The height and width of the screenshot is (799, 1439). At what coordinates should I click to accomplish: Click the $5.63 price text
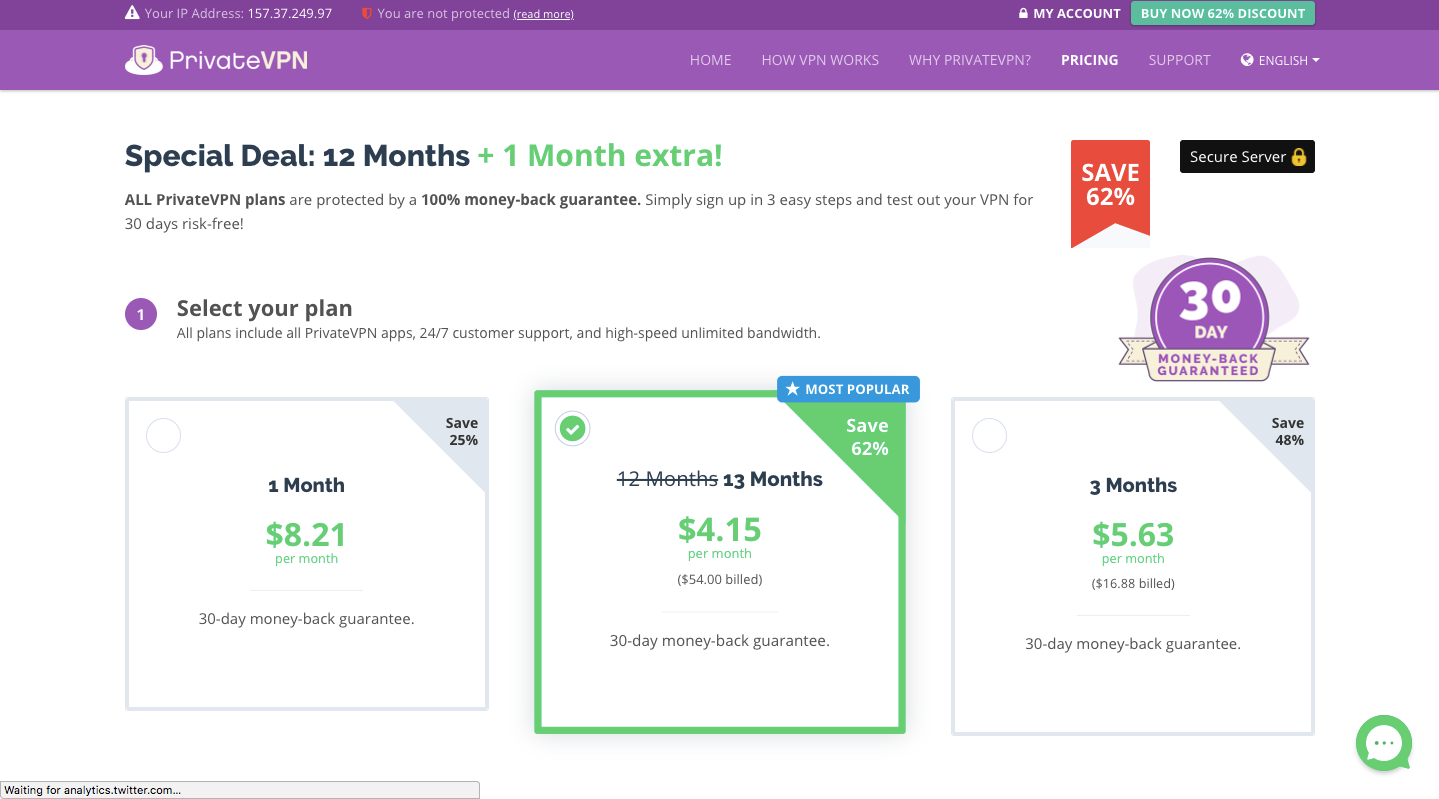[1133, 534]
